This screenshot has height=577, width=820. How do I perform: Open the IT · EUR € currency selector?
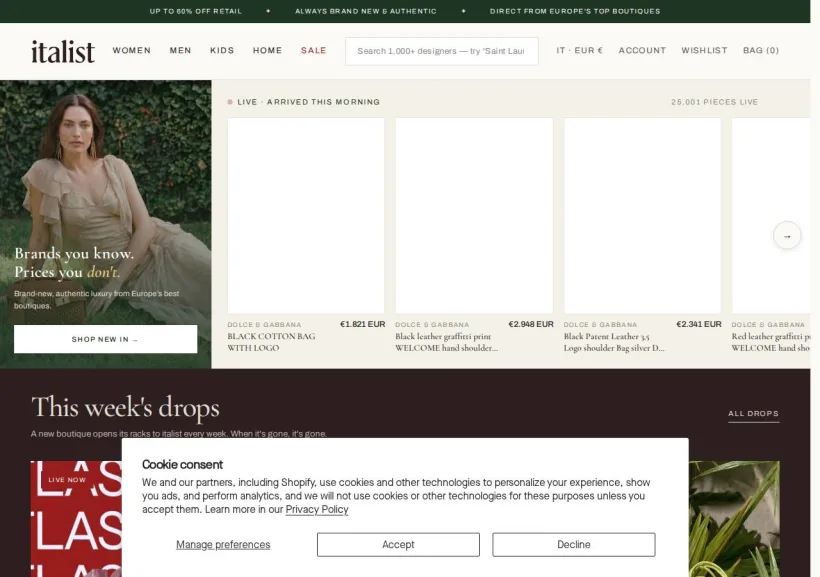click(579, 51)
